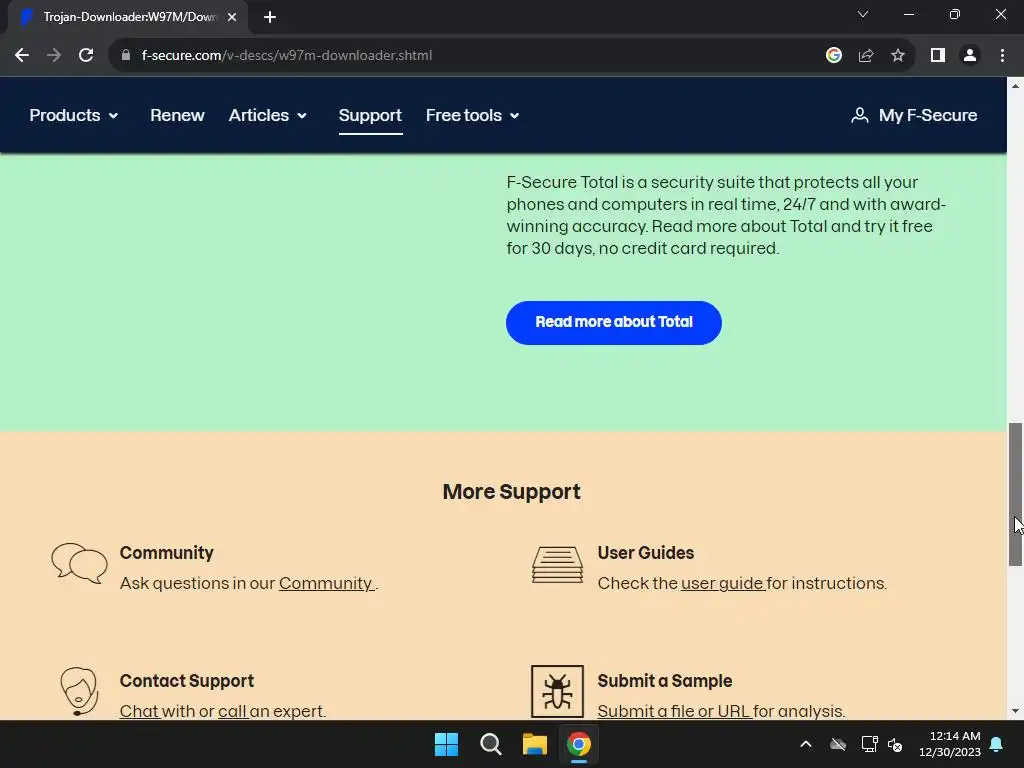Click the Submit a Sample heading
This screenshot has height=768, width=1024.
[x=665, y=680]
